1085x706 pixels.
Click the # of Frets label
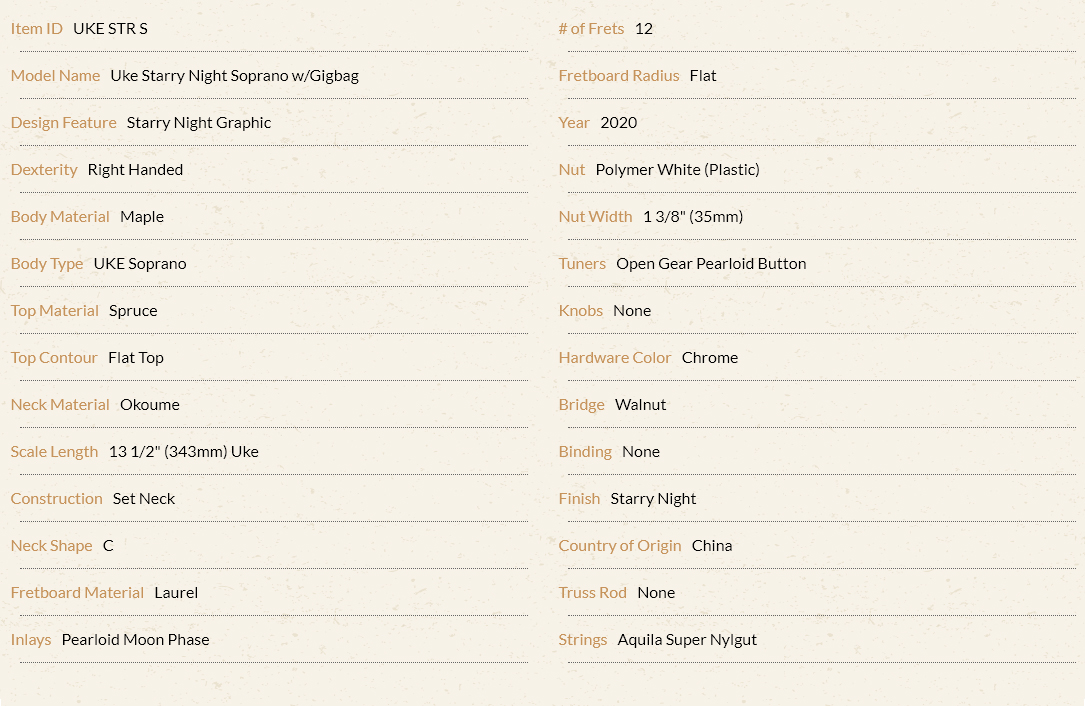[x=592, y=28]
